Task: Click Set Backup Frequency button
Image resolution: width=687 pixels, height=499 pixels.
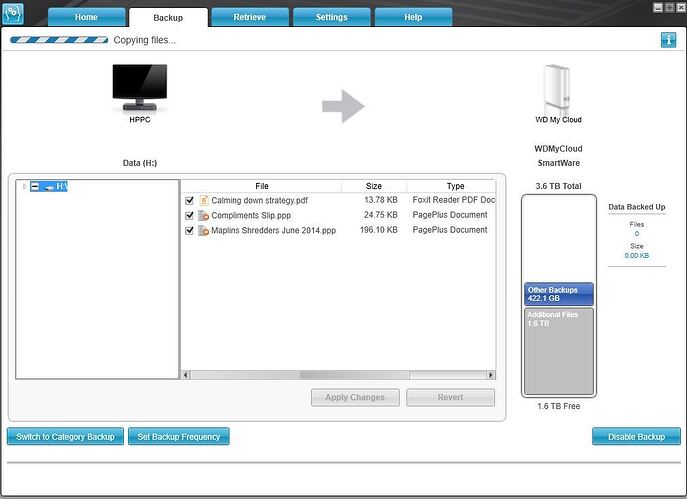Action: tap(179, 437)
